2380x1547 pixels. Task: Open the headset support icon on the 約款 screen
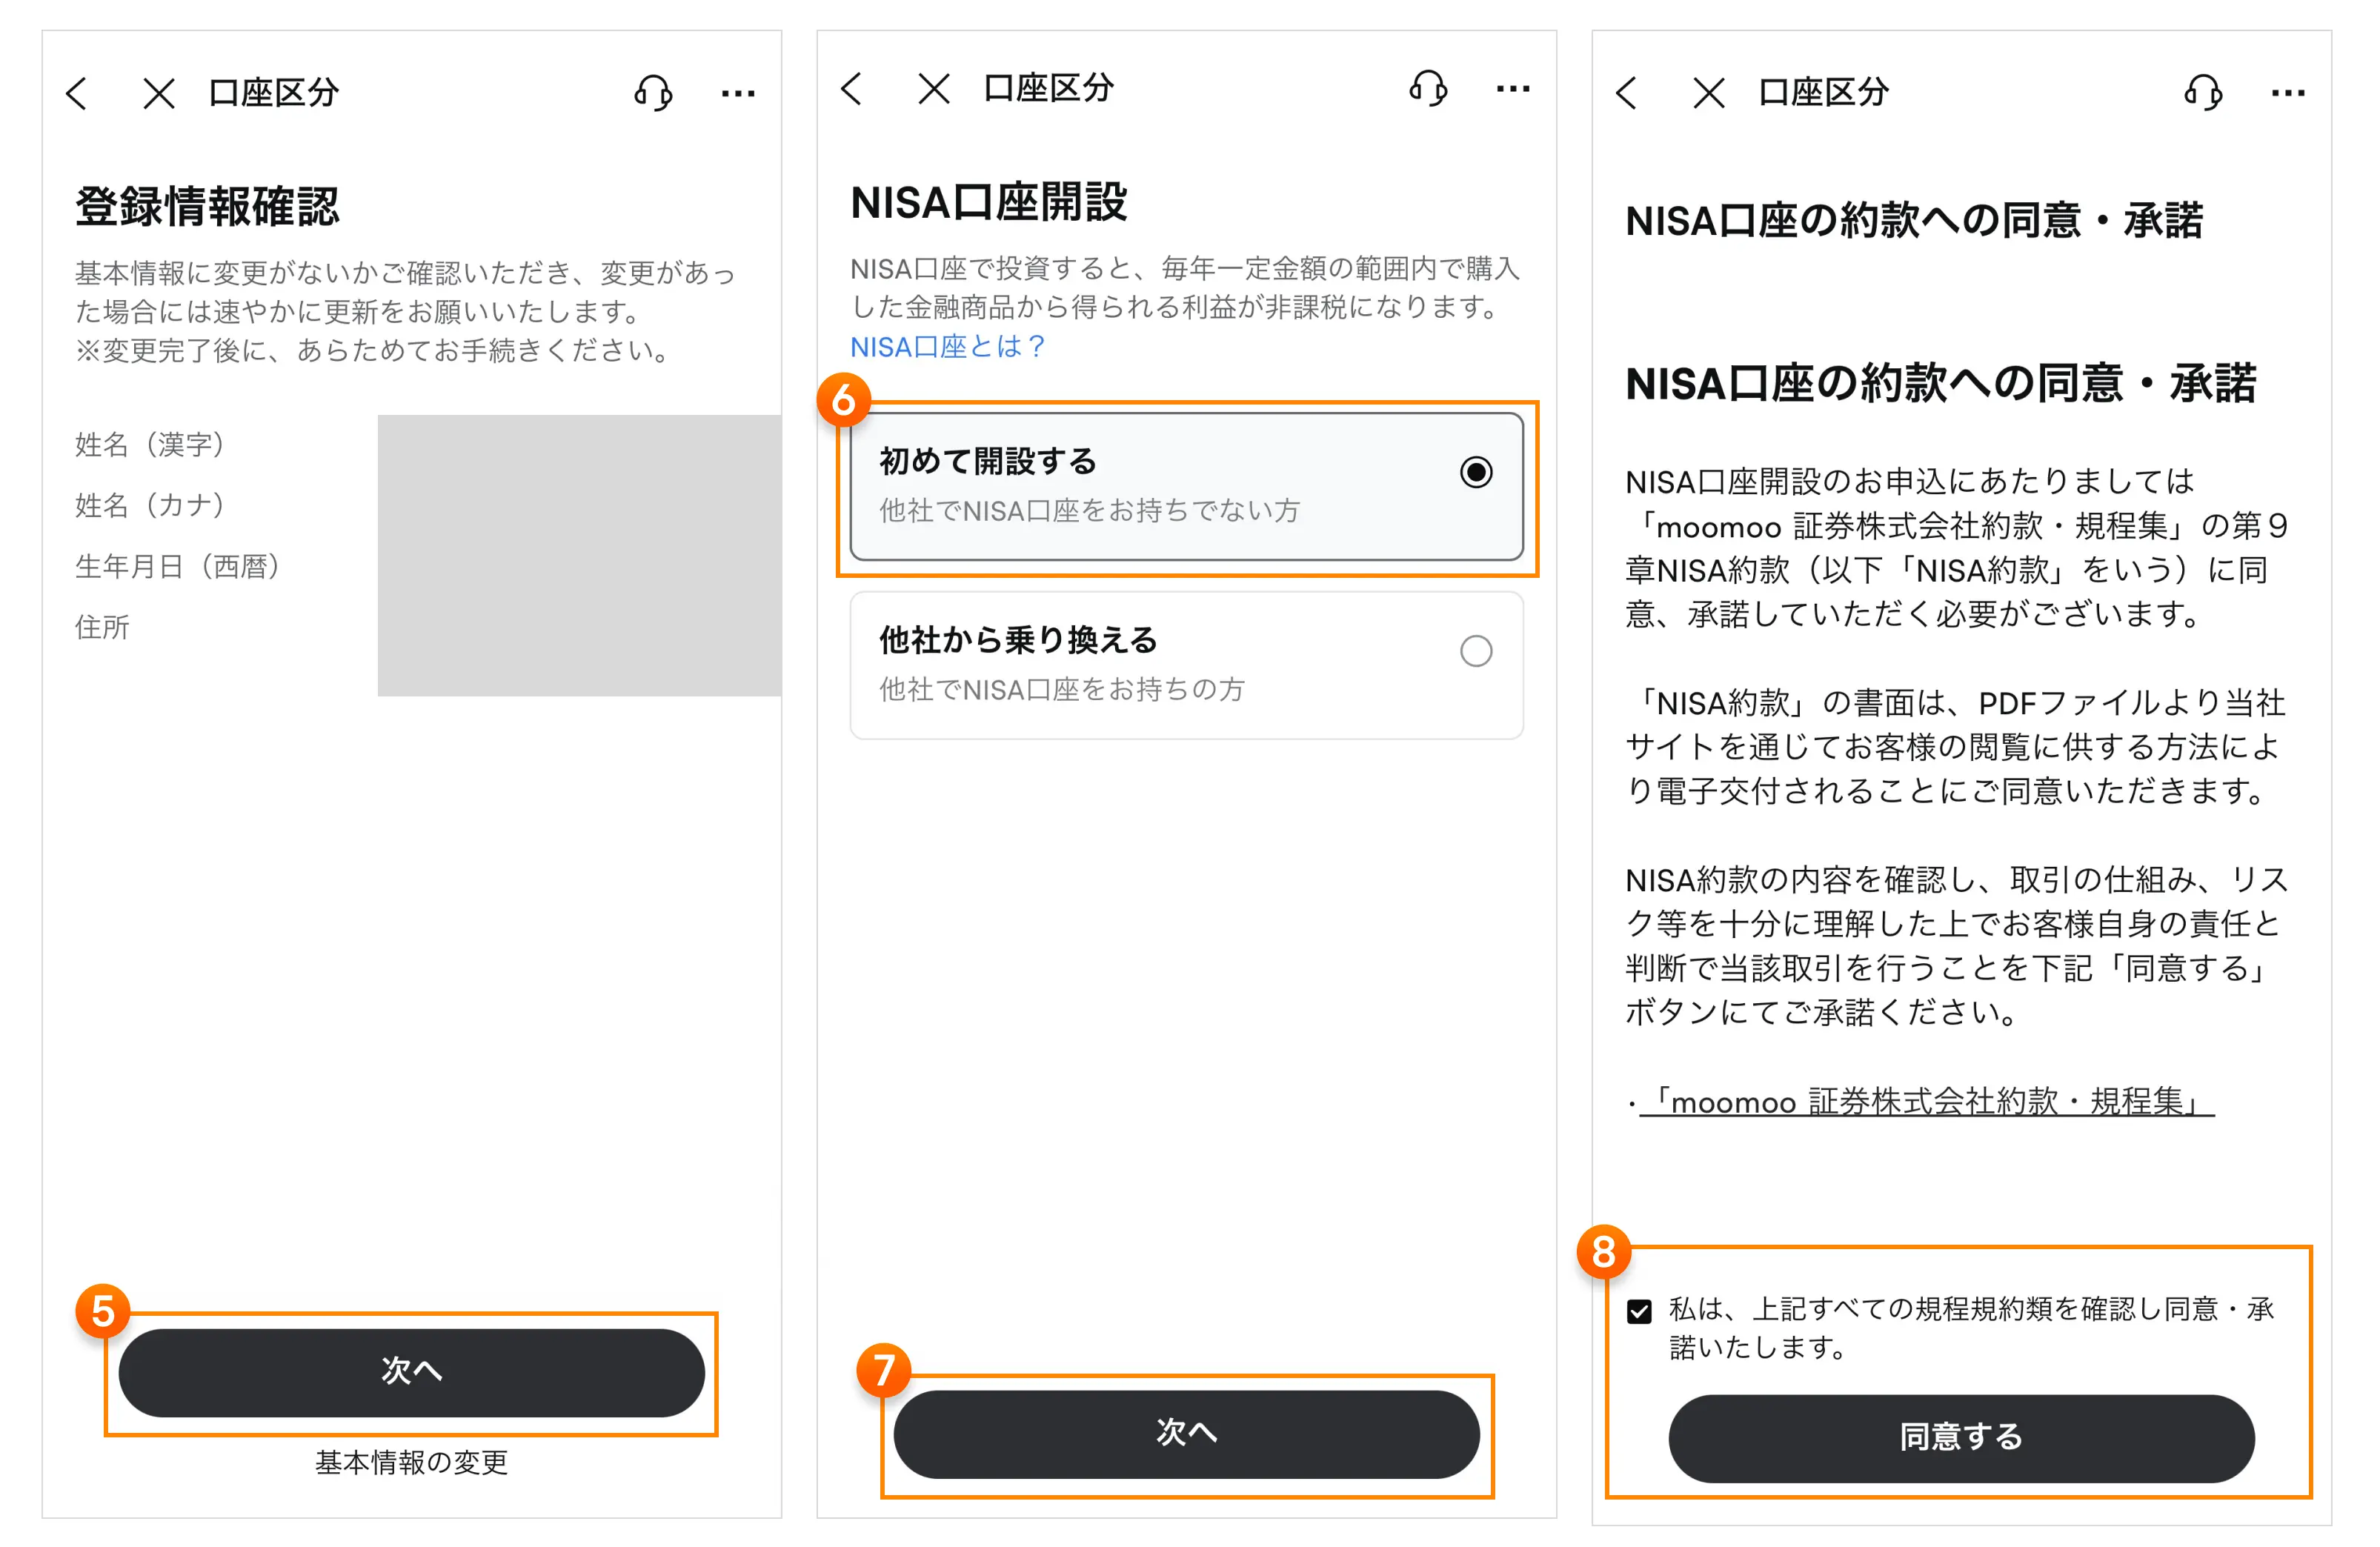pos(2203,92)
